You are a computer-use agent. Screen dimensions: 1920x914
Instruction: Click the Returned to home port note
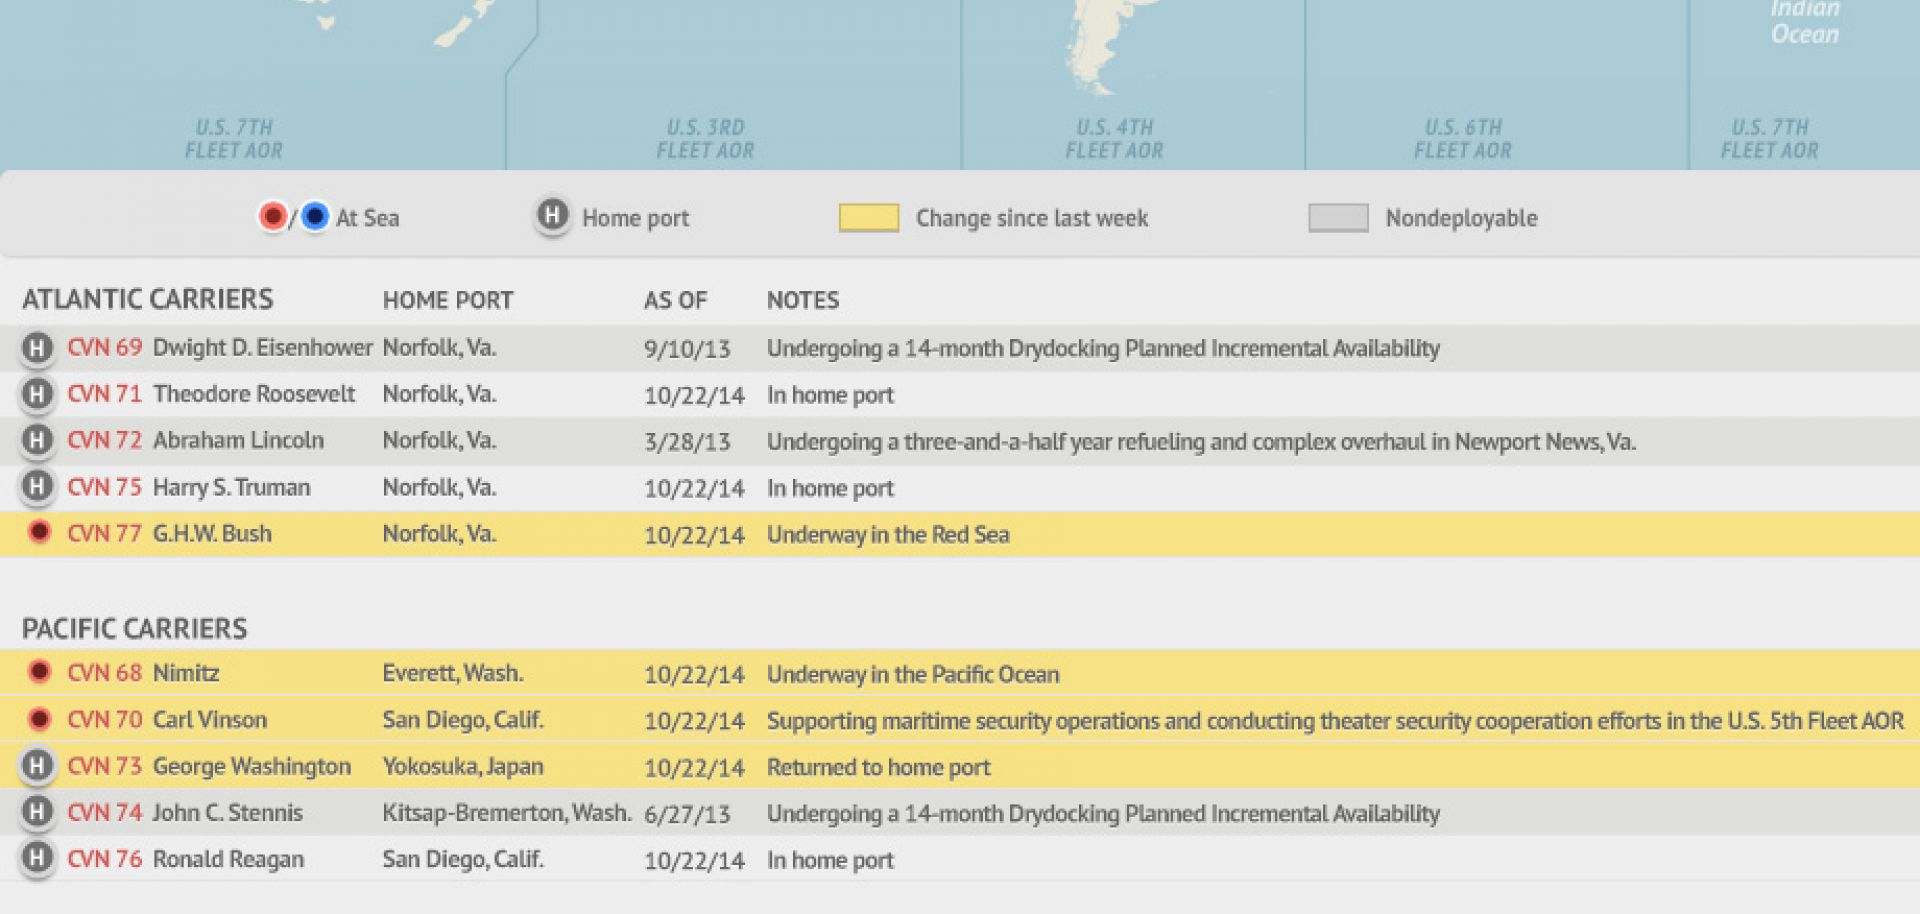click(878, 768)
